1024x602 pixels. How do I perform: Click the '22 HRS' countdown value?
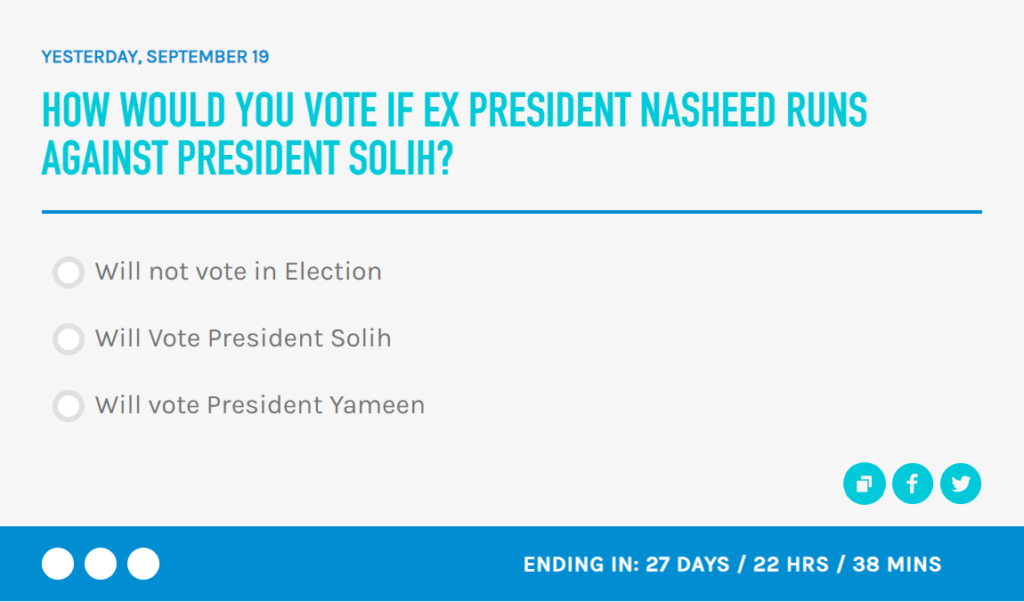pos(790,565)
